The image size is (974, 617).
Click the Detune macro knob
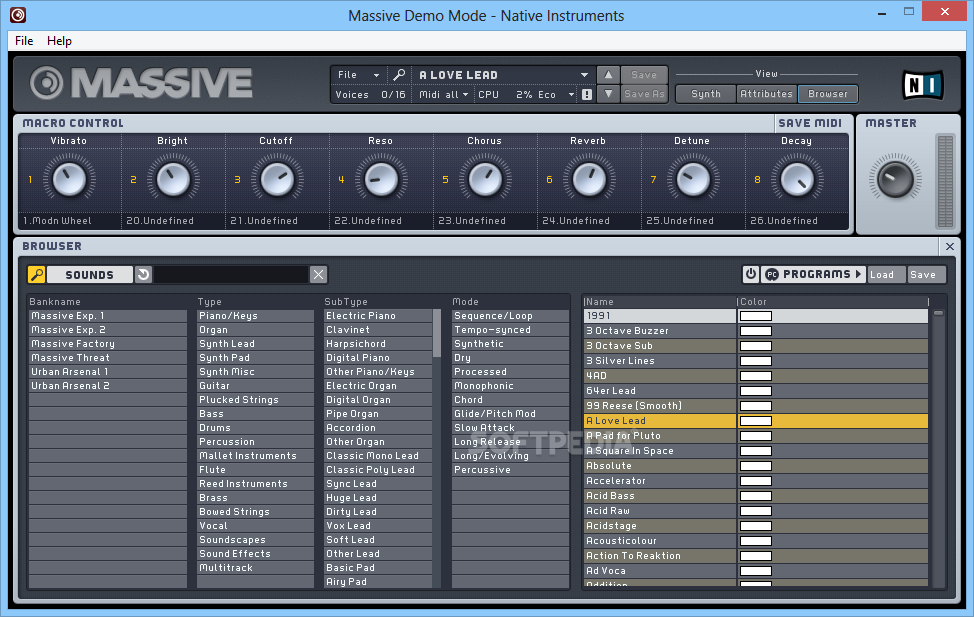click(x=693, y=180)
